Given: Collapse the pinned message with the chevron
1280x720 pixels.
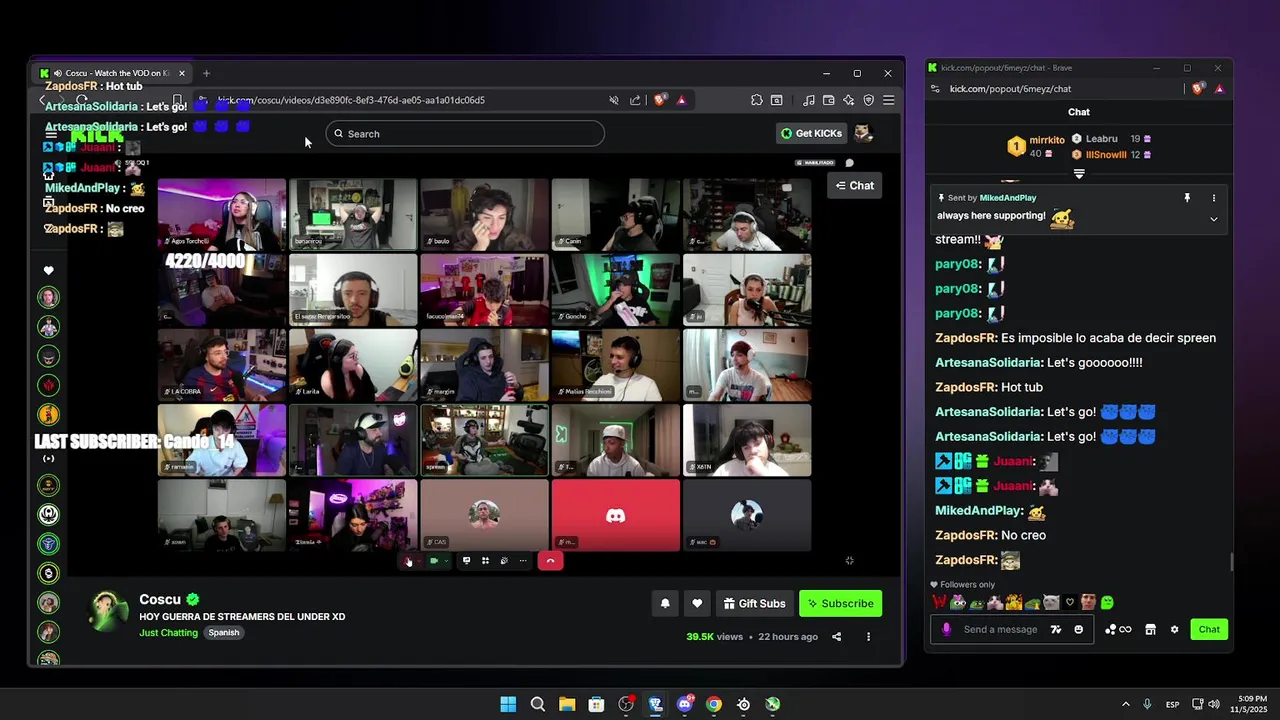Looking at the screenshot, I should click(x=1213, y=219).
